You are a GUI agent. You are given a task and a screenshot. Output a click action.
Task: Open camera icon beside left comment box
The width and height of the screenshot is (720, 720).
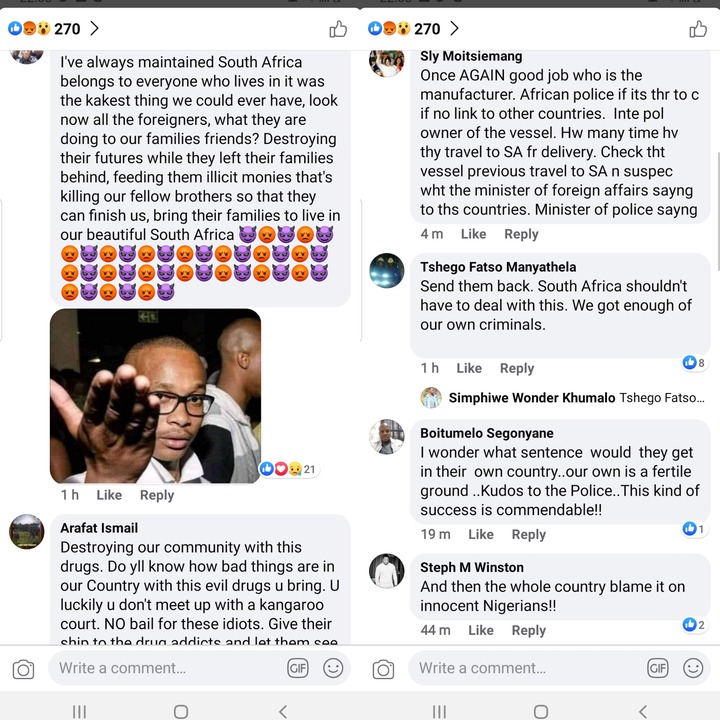pos(23,669)
